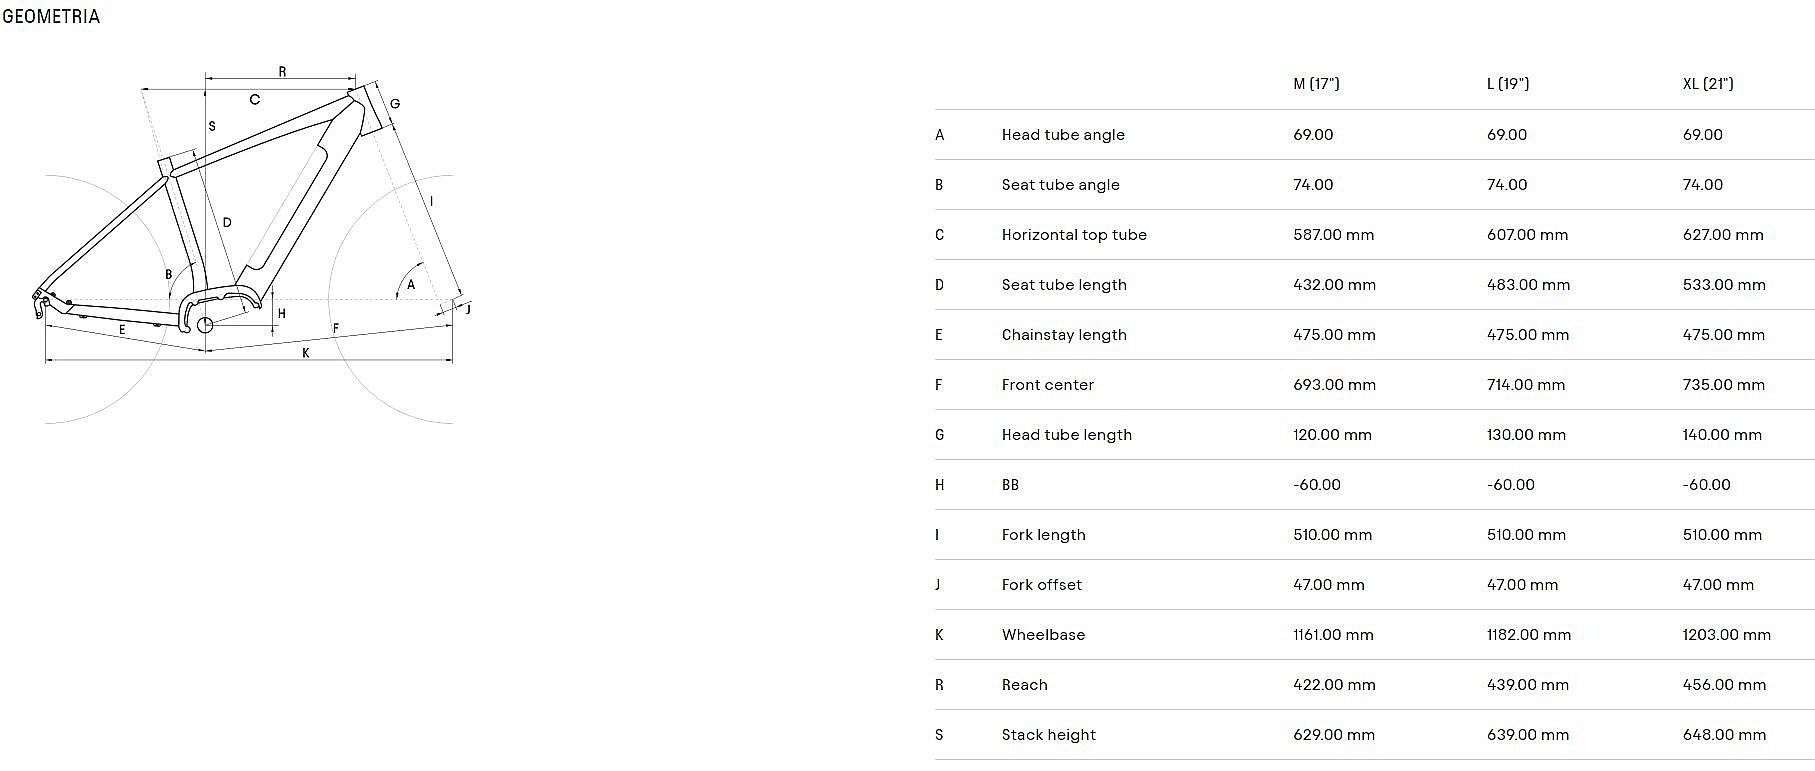Click the GEOMETRIA heading
1815x771 pixels.
coord(51,16)
